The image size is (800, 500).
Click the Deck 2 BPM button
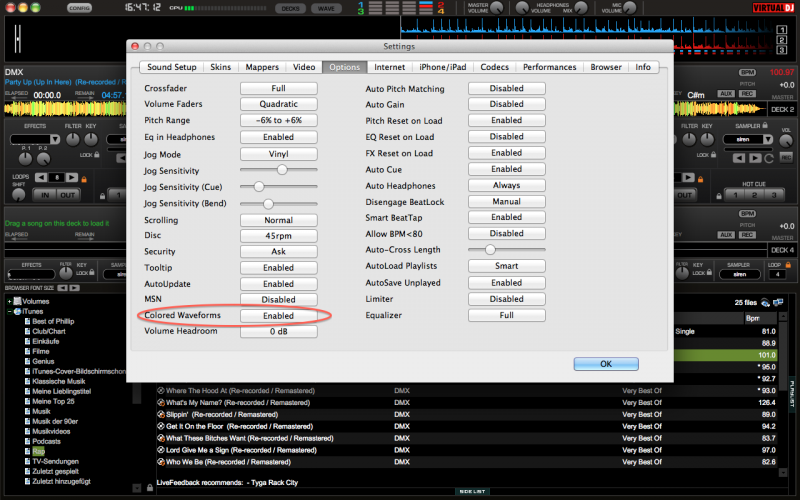747,72
